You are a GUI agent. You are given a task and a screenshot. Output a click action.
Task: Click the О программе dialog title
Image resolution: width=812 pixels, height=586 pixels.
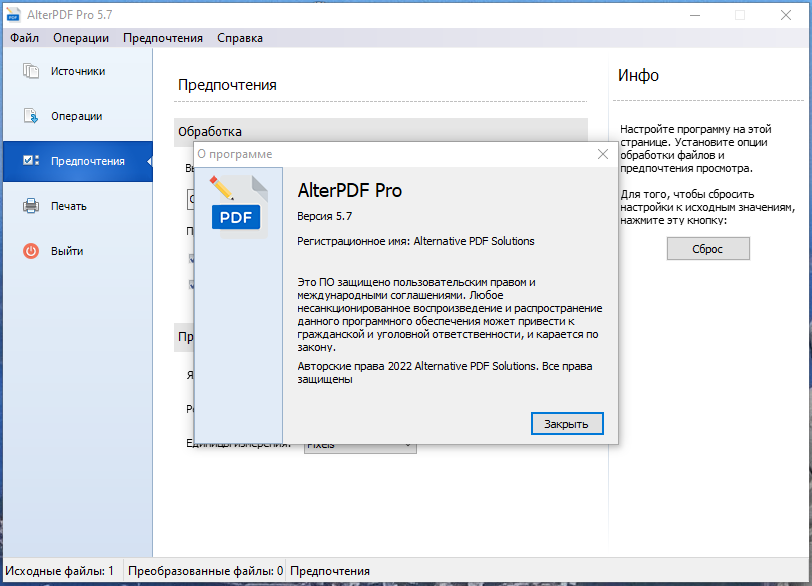pyautogui.click(x=235, y=154)
